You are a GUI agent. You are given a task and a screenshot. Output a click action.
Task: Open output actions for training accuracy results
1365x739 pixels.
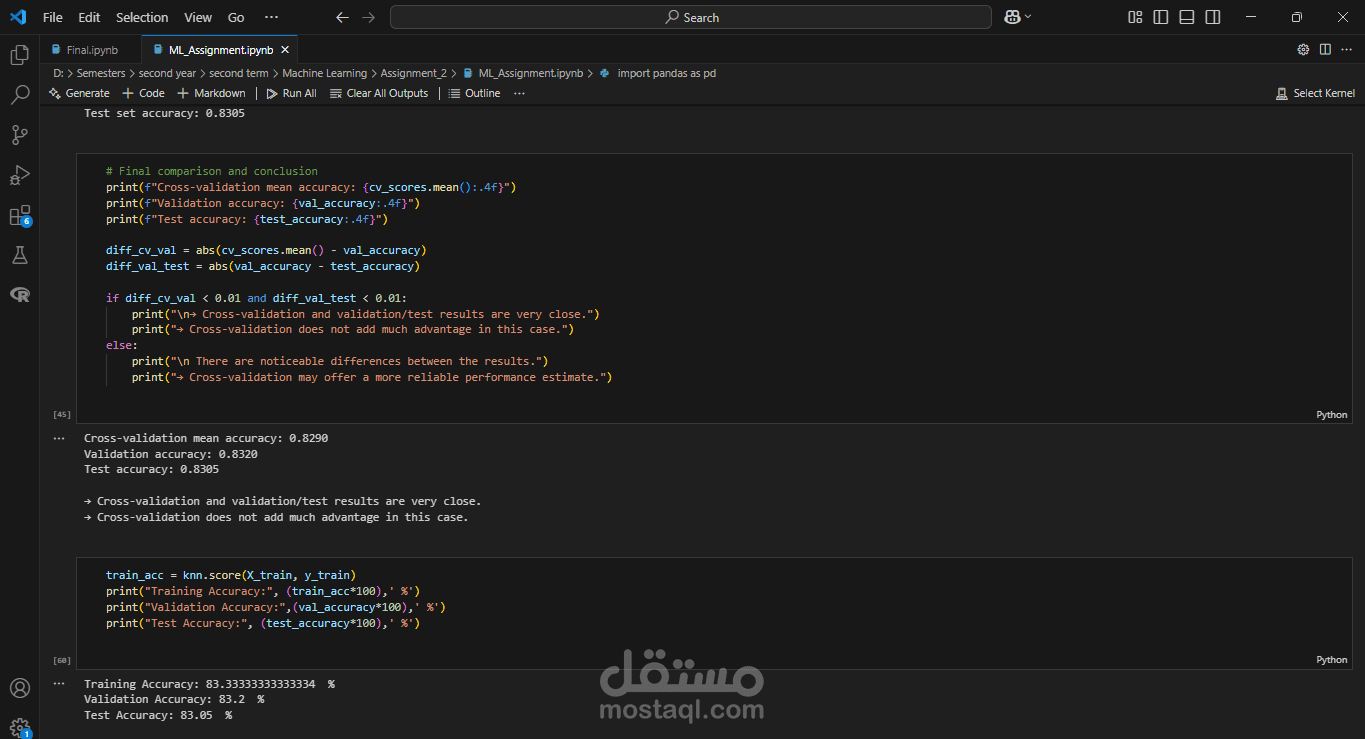59,684
